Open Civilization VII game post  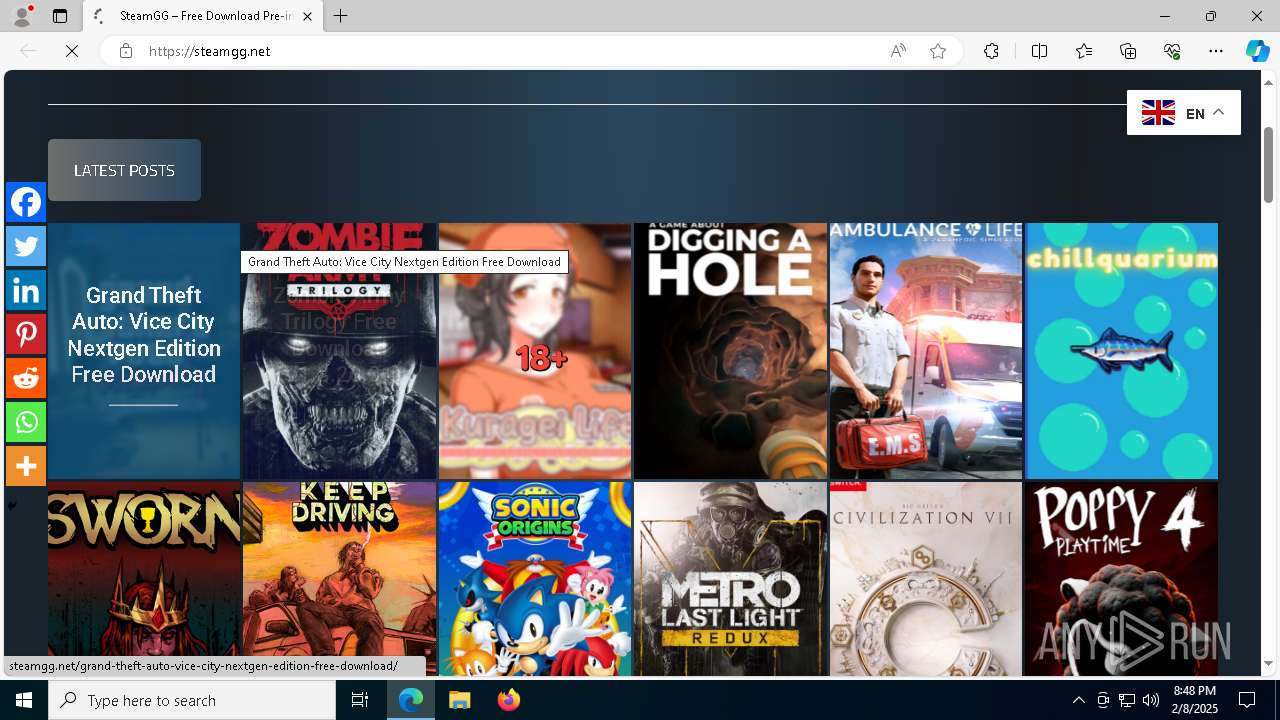[x=926, y=579]
